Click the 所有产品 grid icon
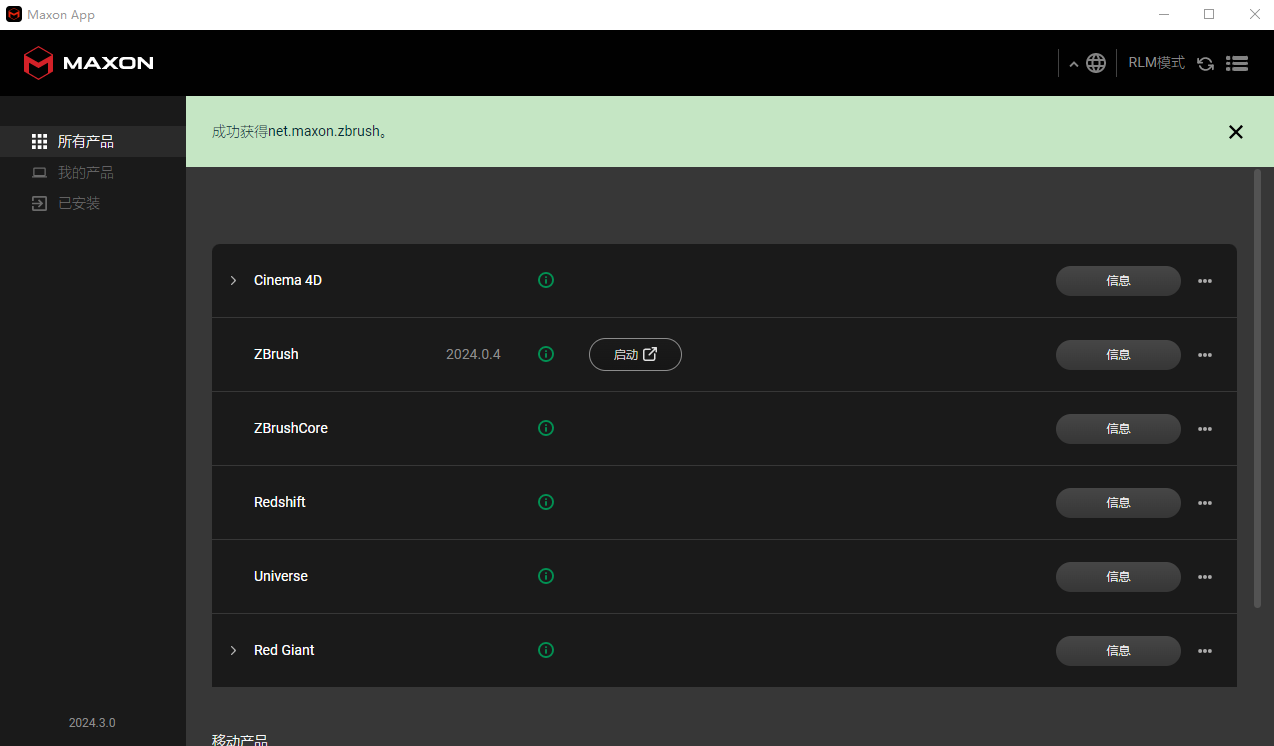 tap(39, 142)
